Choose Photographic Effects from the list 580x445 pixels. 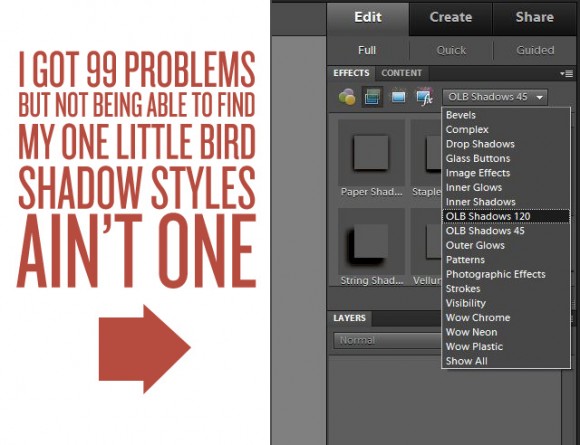click(506, 274)
